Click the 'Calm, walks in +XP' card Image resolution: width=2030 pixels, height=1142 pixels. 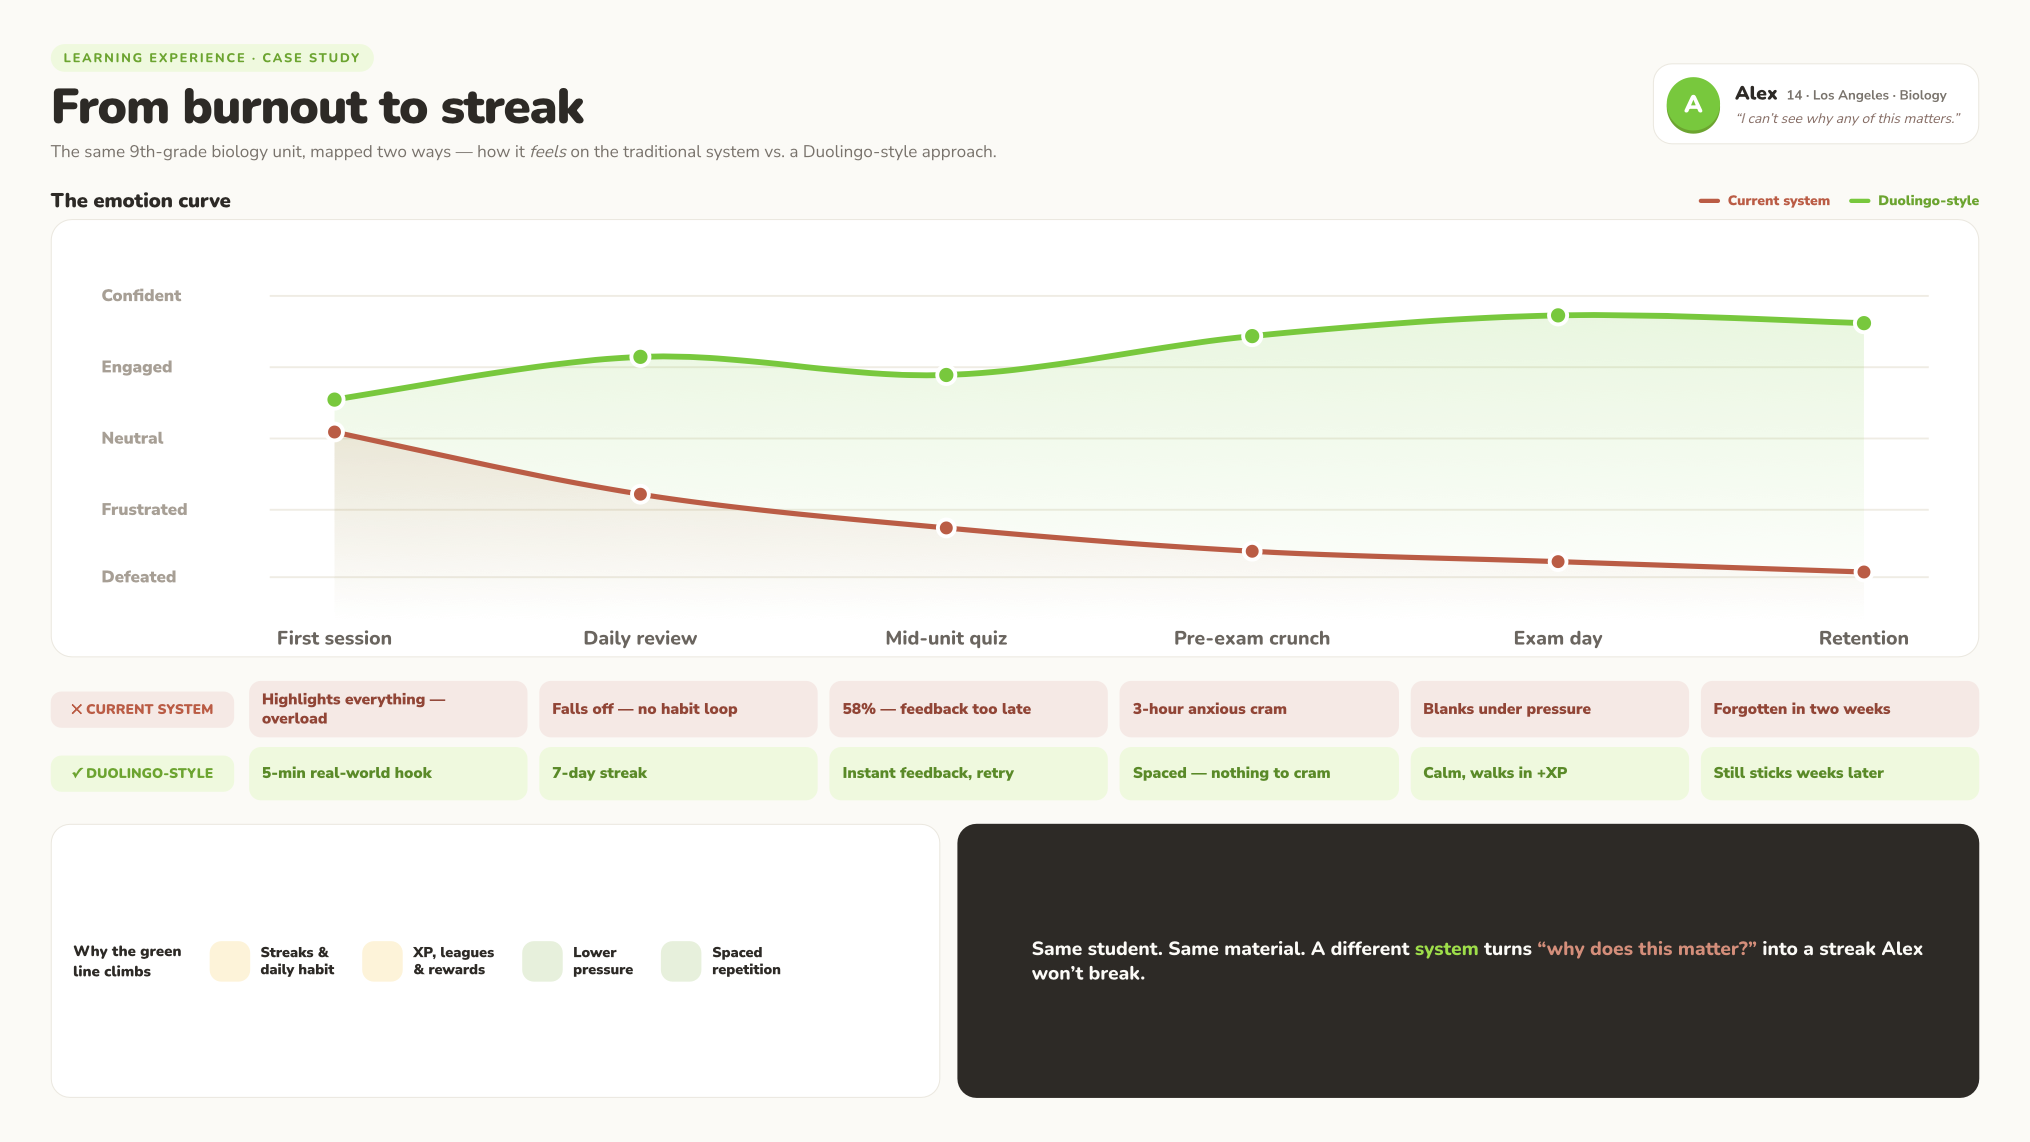coord(1549,773)
